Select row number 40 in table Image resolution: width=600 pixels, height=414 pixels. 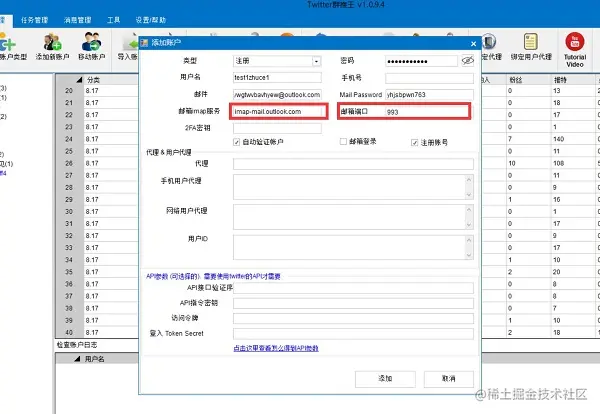(69, 333)
